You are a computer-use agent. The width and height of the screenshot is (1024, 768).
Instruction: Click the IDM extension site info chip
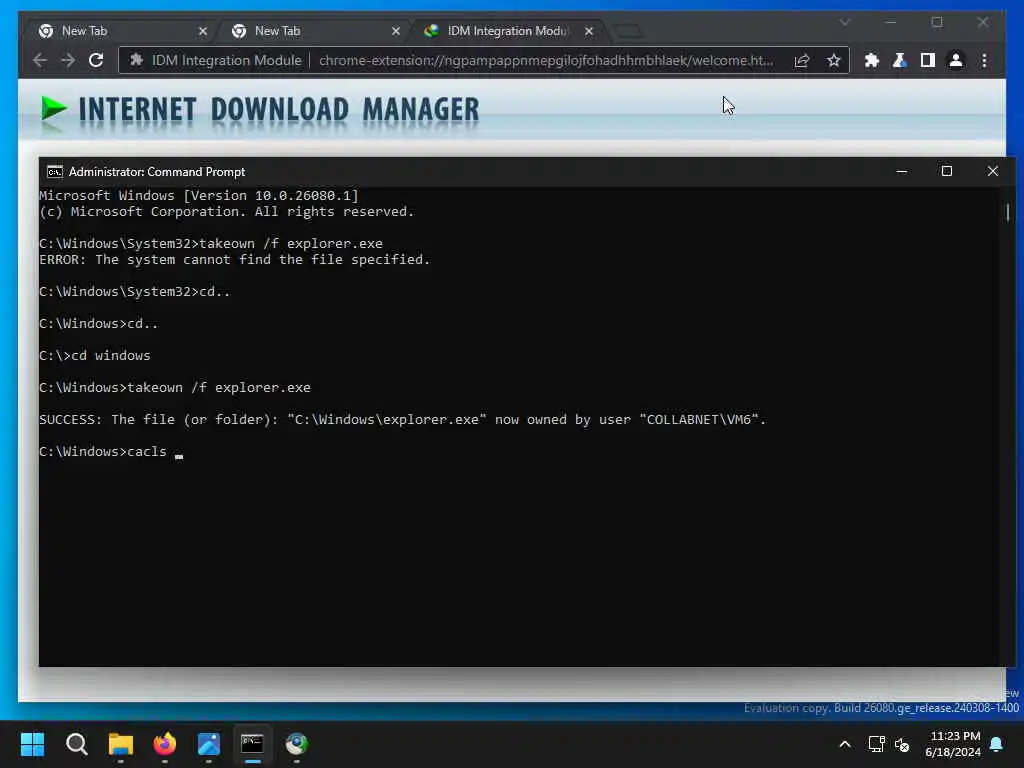pyautogui.click(x=217, y=61)
